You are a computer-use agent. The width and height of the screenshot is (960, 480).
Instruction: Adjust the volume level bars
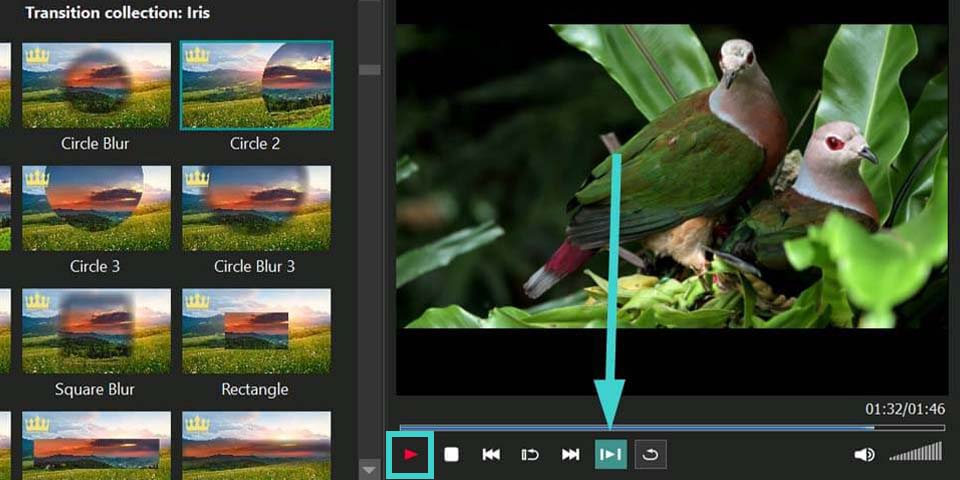(x=916, y=452)
